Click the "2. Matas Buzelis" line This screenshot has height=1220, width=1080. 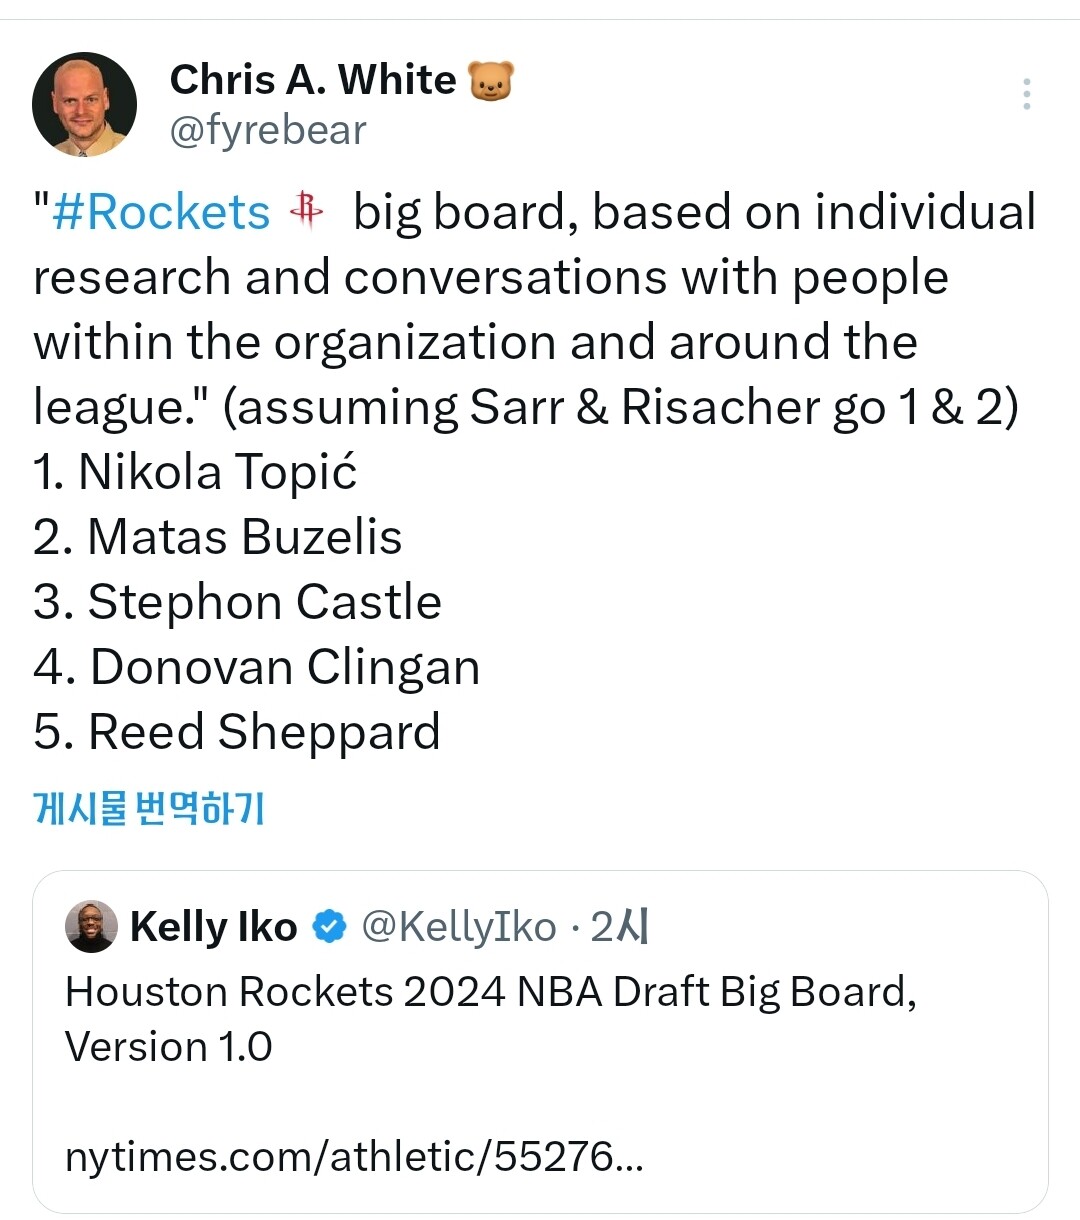[217, 537]
